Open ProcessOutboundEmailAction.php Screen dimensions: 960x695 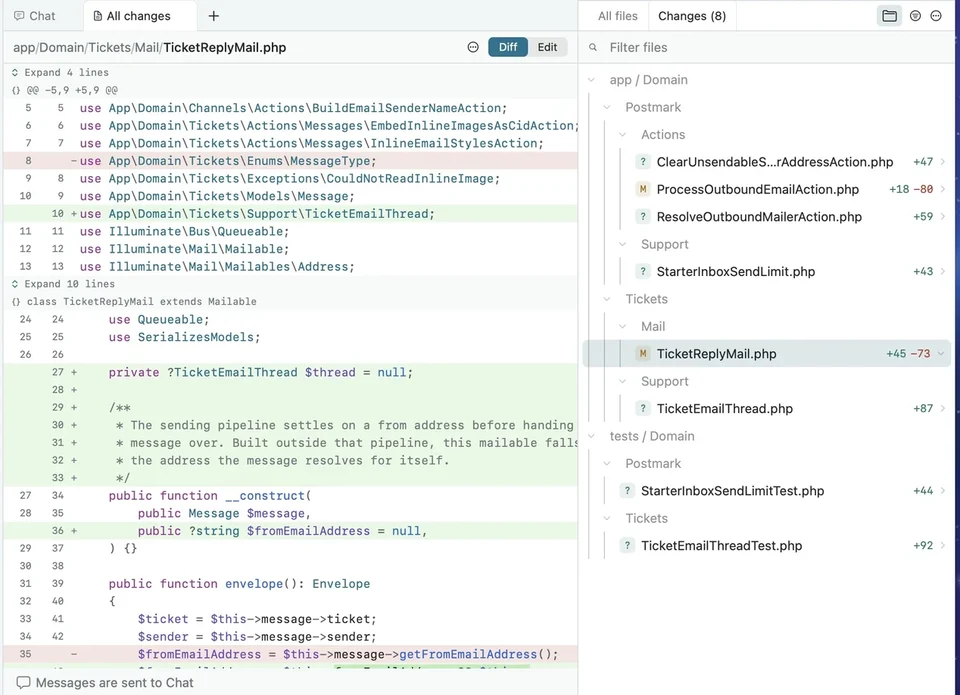[757, 189]
